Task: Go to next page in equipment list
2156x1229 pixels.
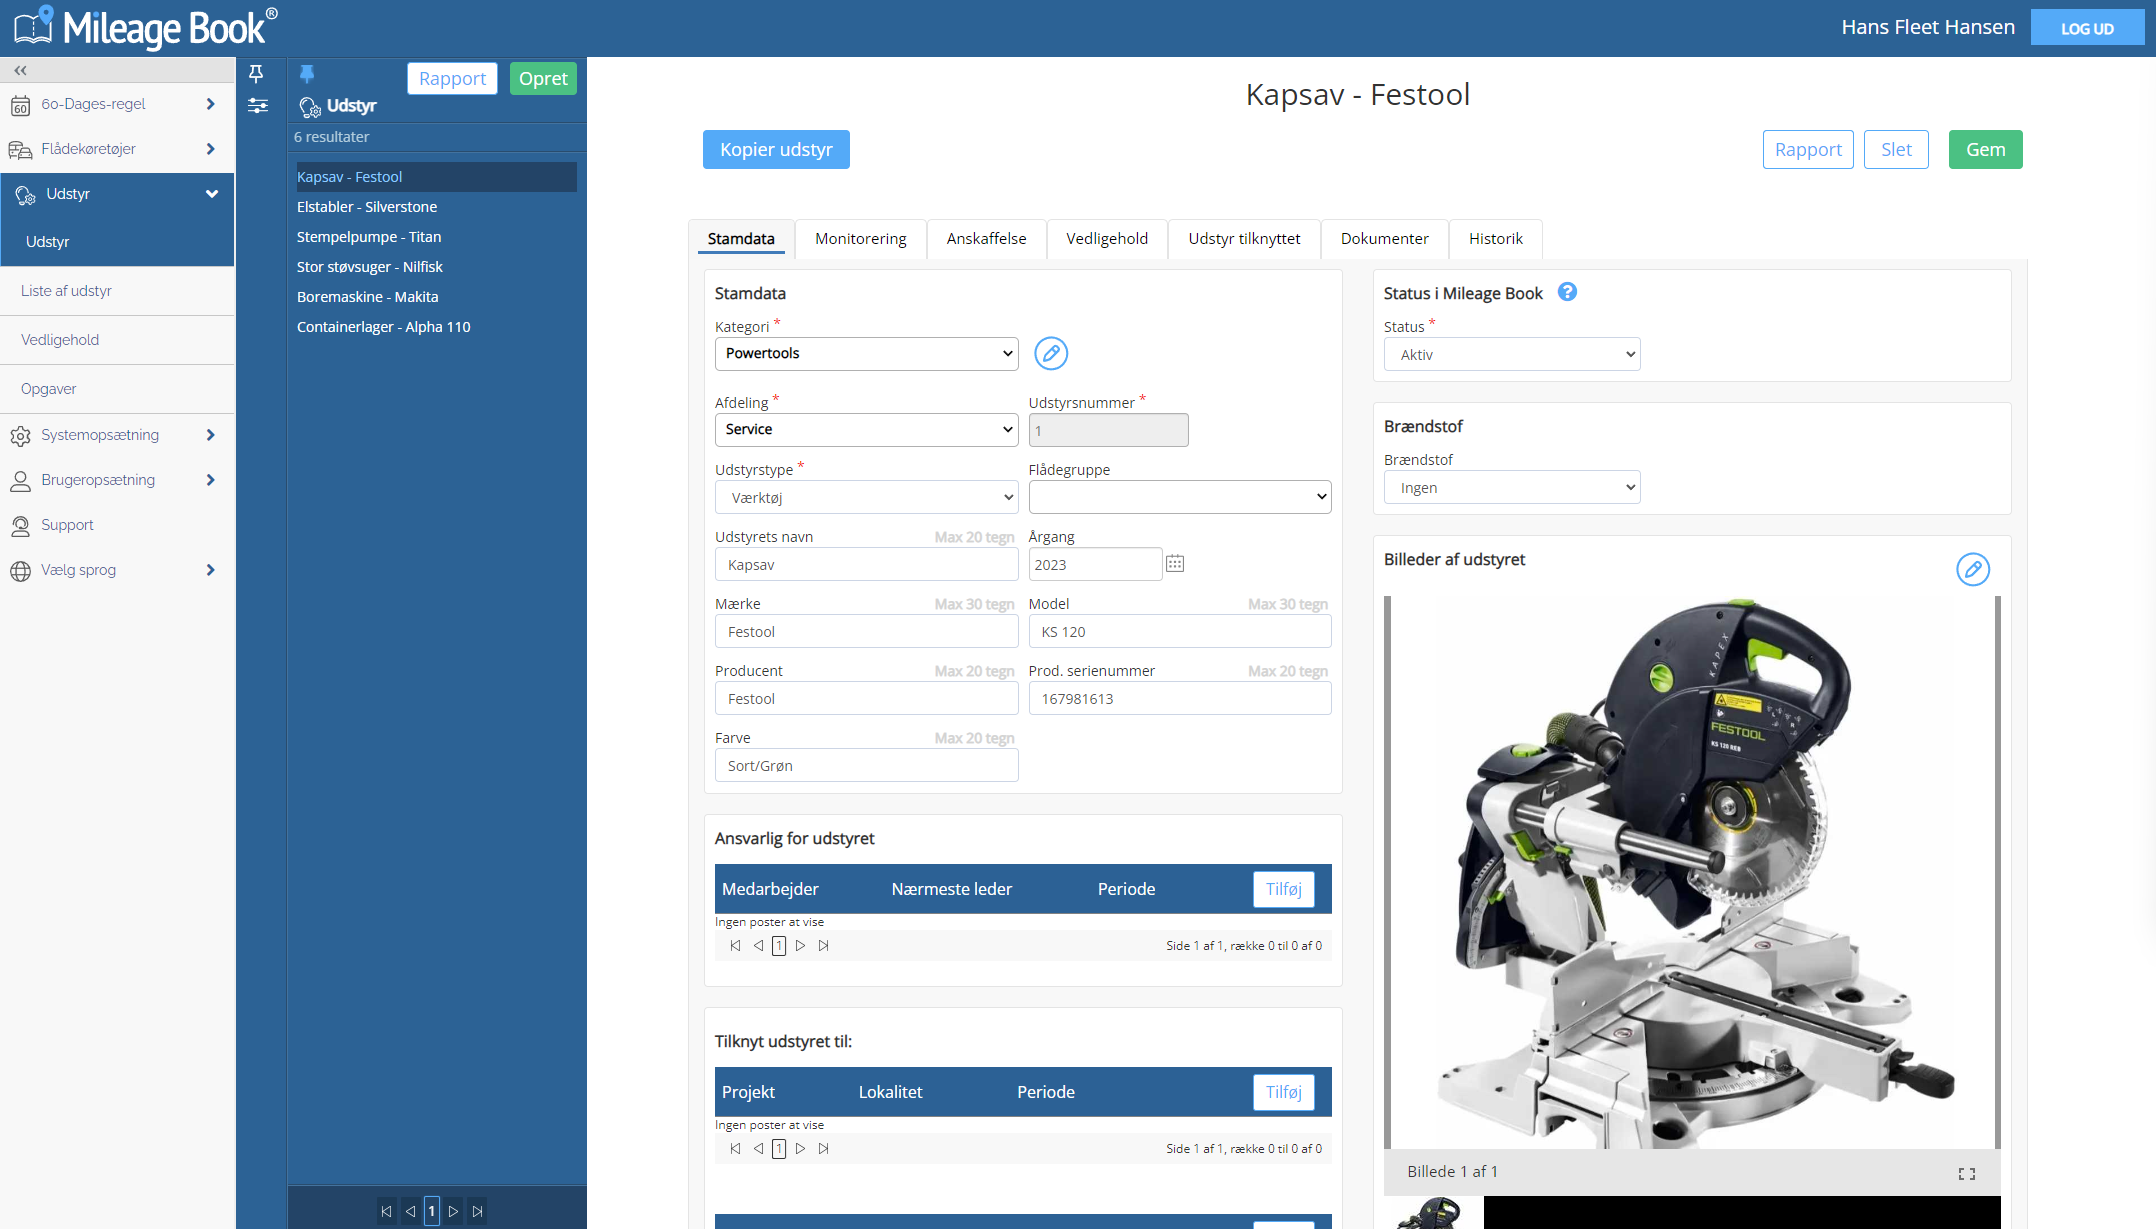Action: [454, 1211]
